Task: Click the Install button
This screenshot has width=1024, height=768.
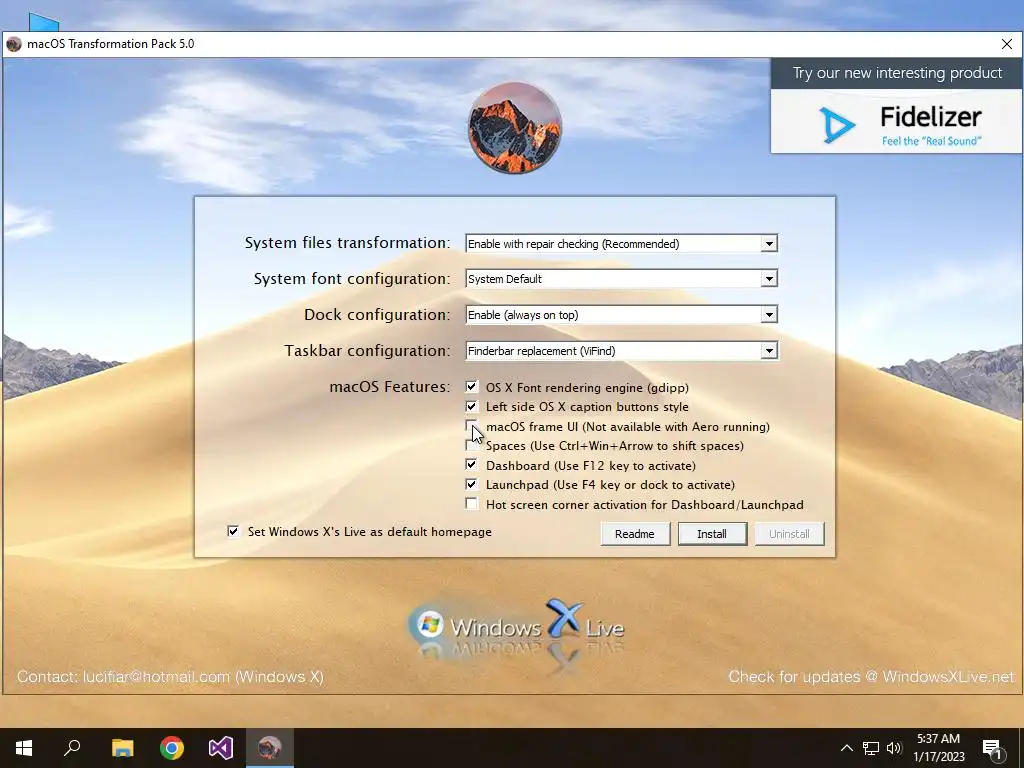Action: coord(712,534)
